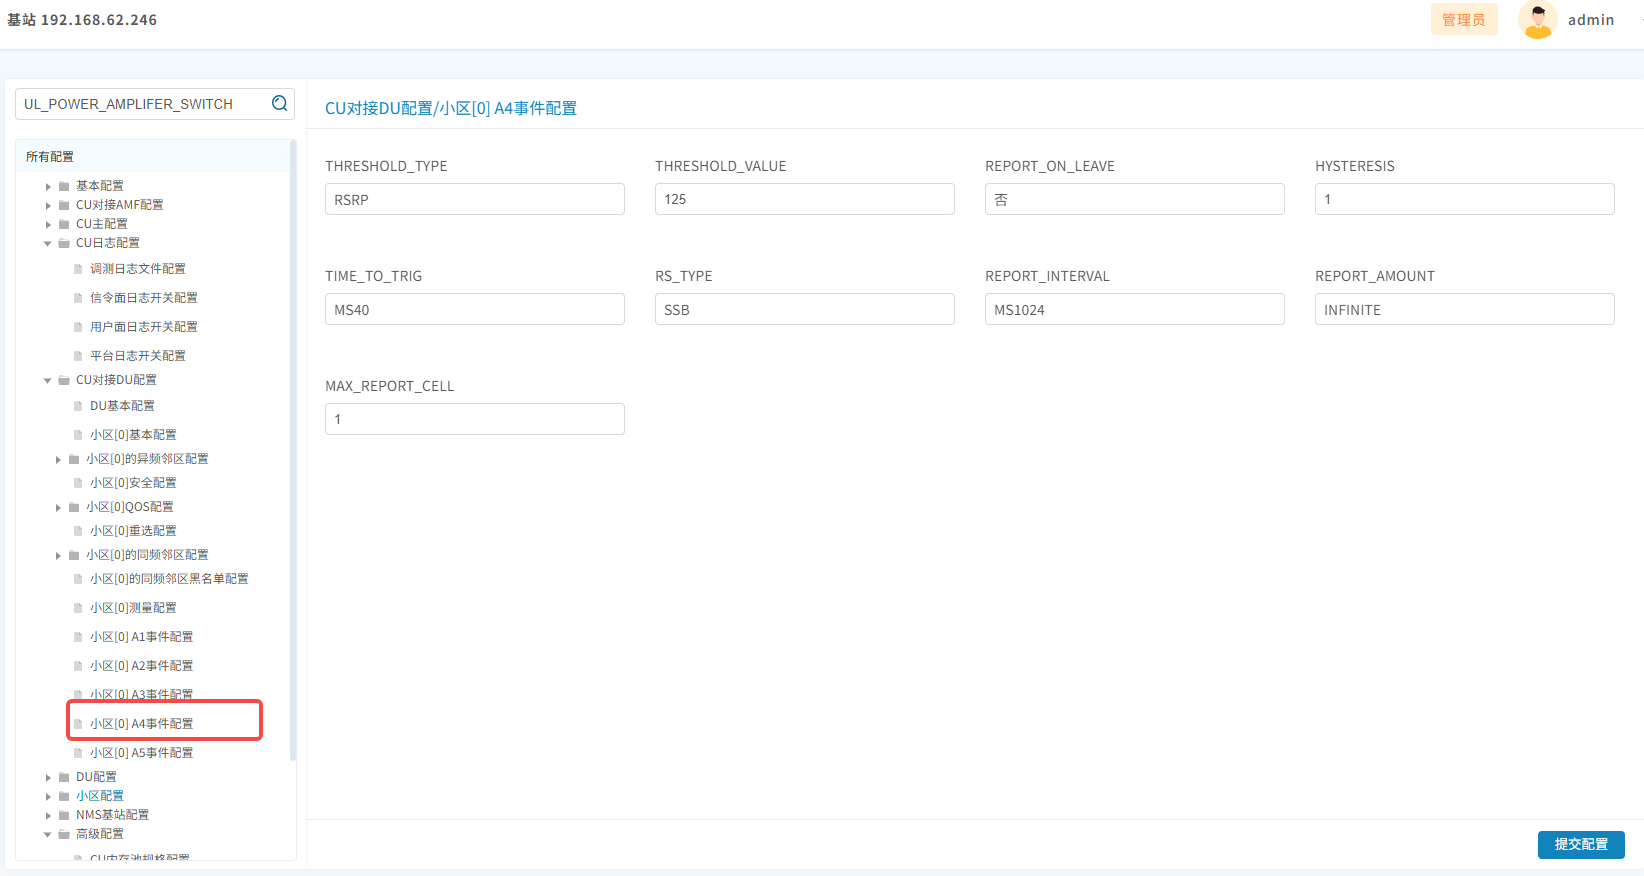
Task: Expand 小区[0]的异频邻区配置 node
Action: pyautogui.click(x=58, y=459)
